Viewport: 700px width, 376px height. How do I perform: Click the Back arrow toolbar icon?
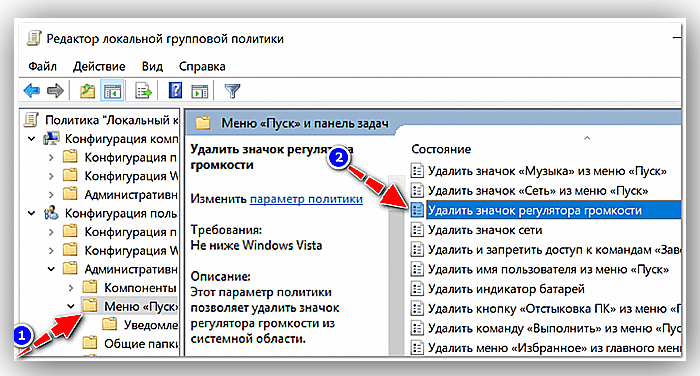[32, 91]
